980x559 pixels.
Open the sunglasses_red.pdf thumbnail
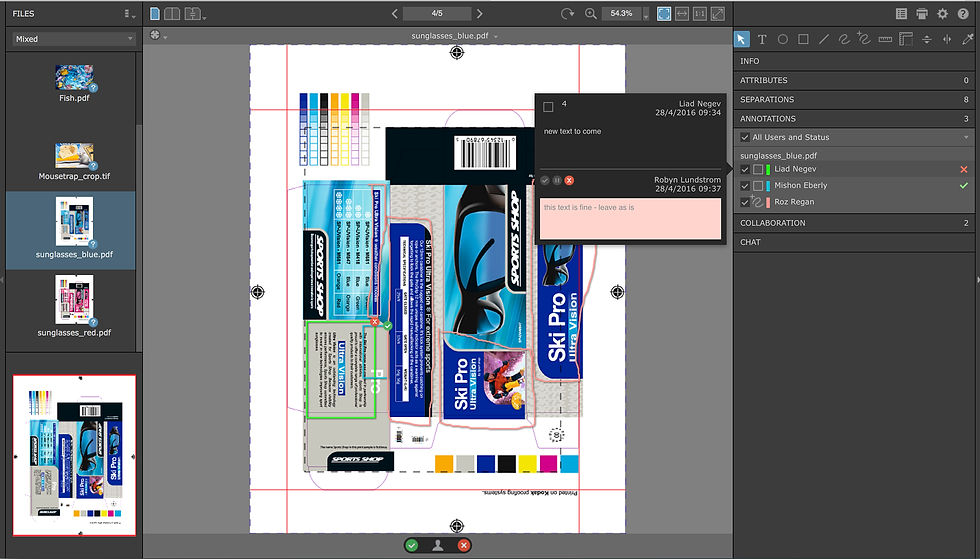(74, 306)
